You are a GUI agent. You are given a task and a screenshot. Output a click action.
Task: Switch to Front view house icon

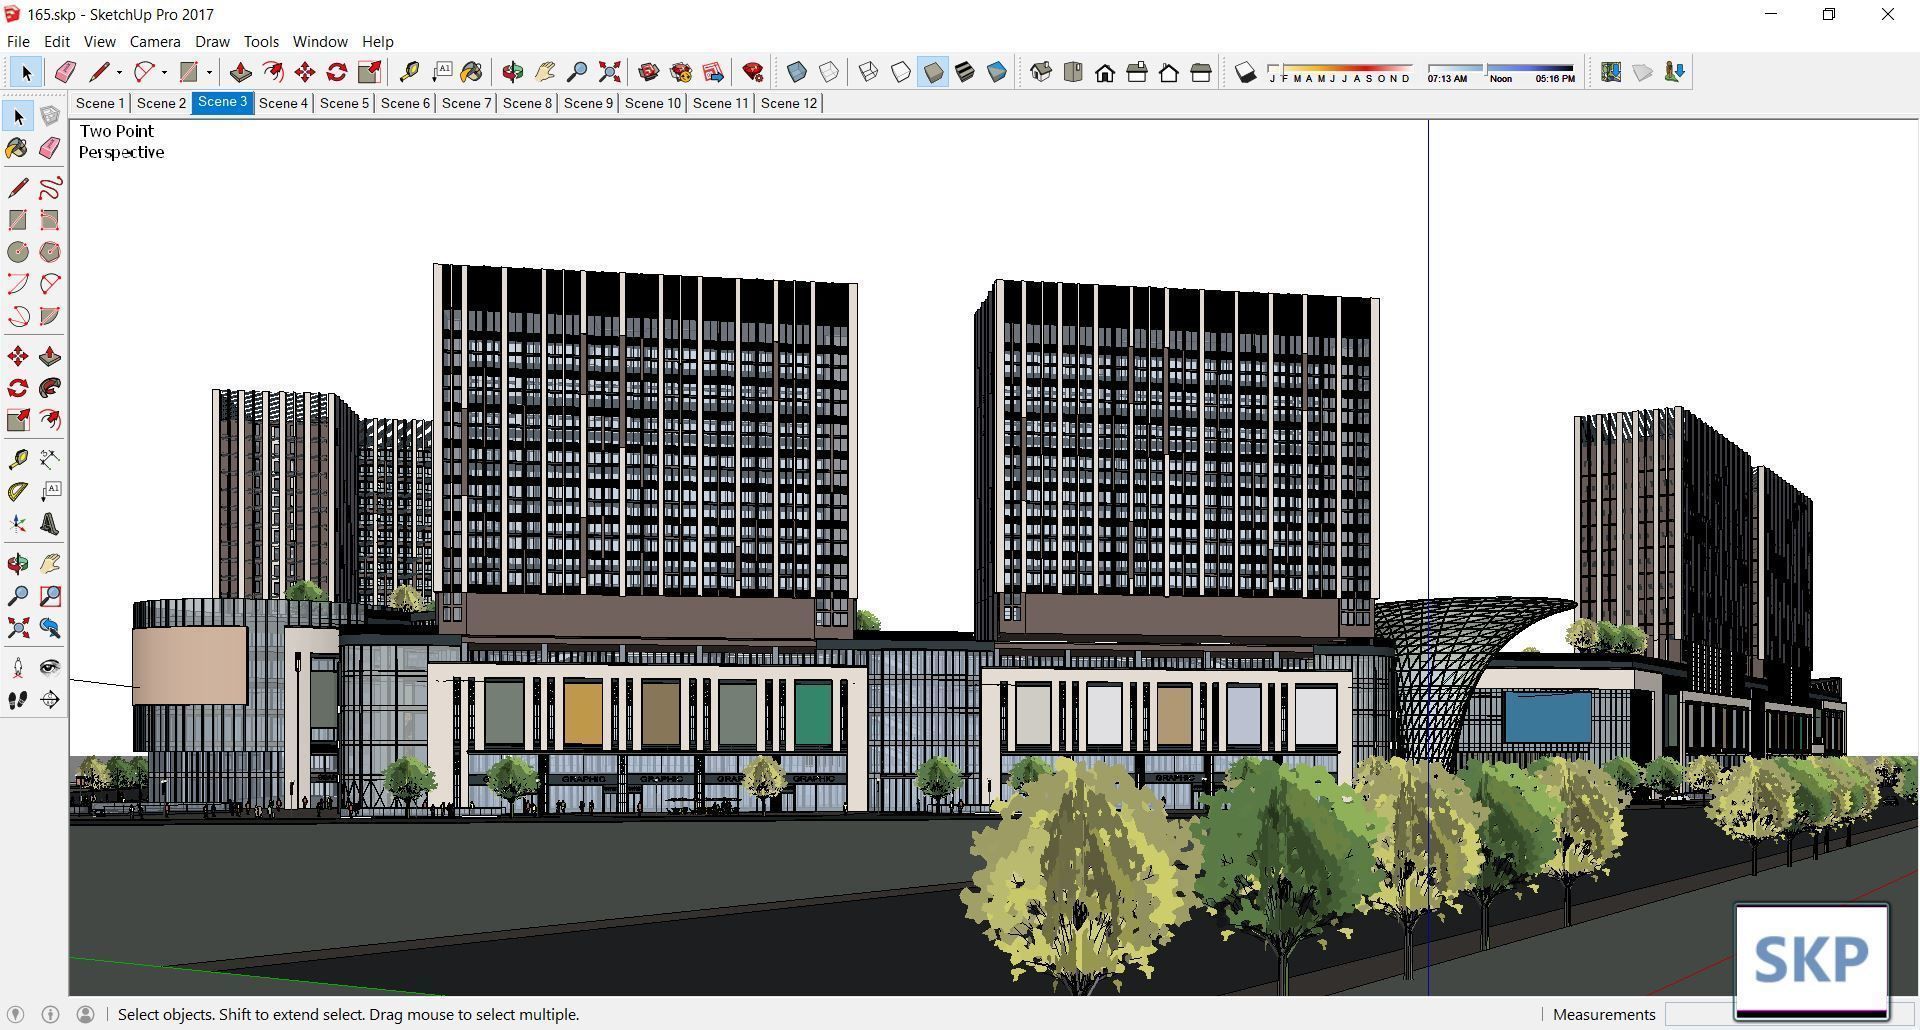coord(1105,72)
